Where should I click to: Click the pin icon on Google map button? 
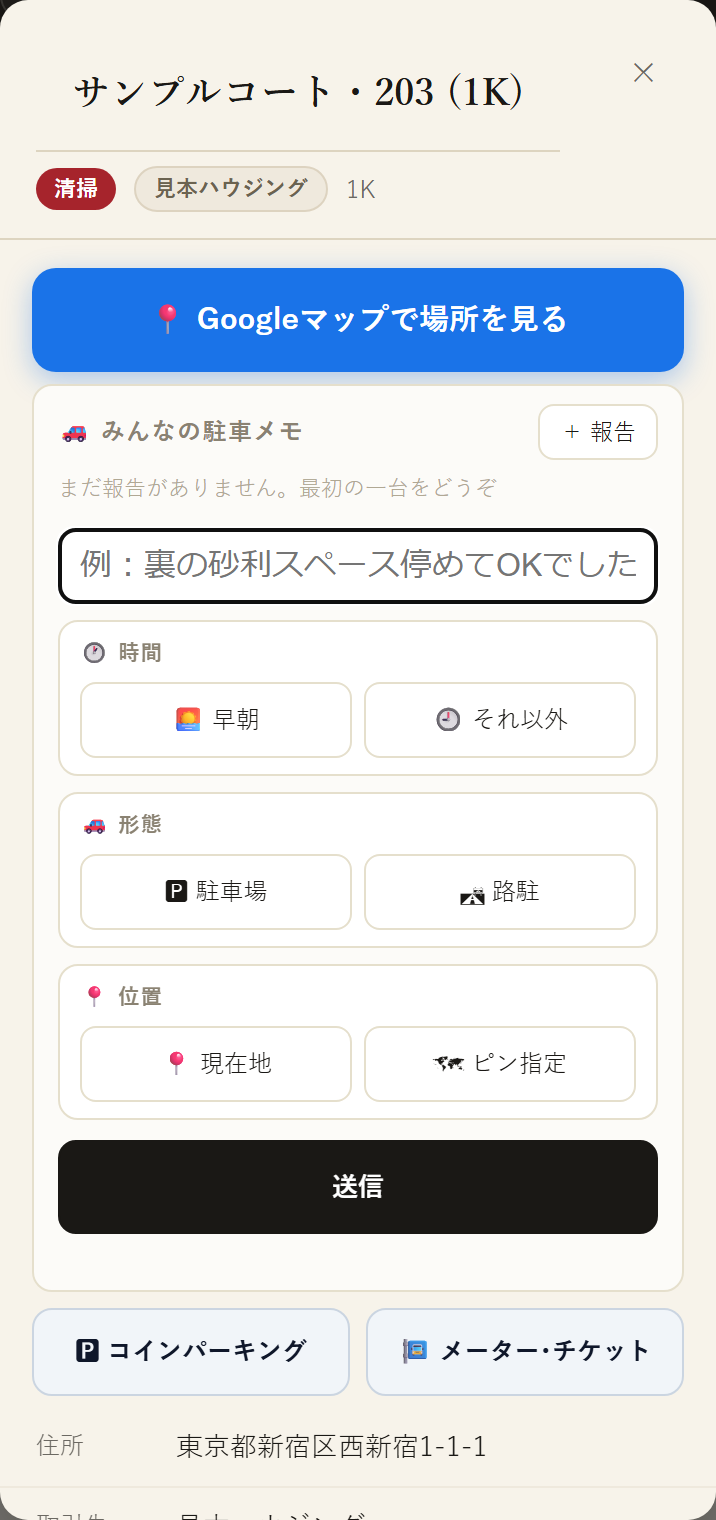(167, 319)
